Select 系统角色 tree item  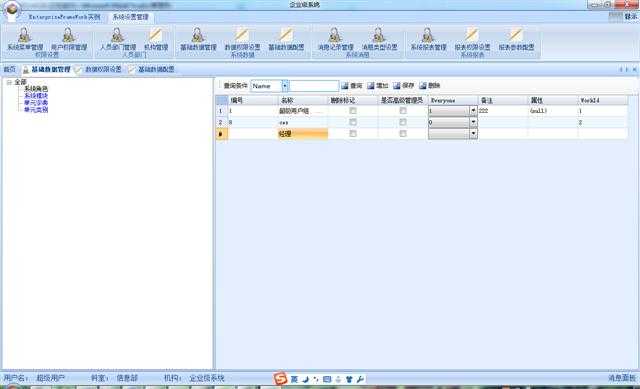(36, 89)
